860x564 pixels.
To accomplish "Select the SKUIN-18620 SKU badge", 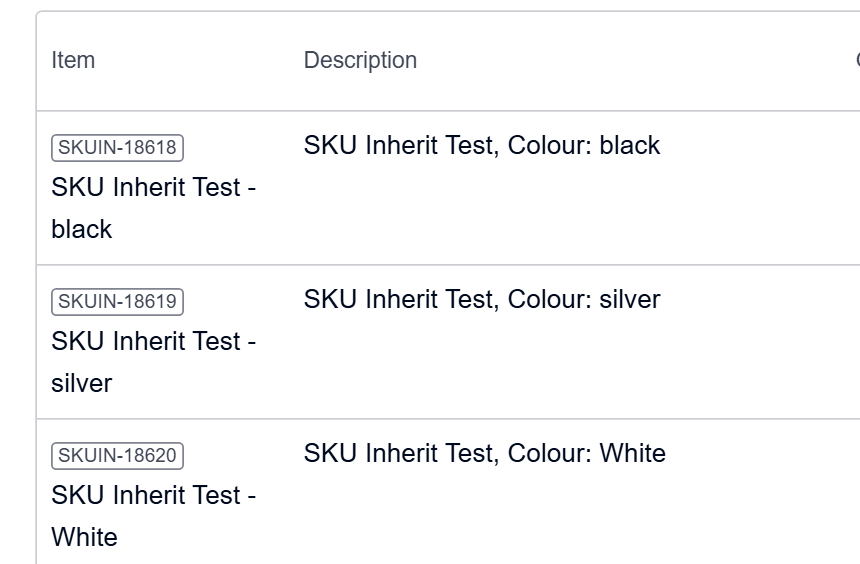I will click(117, 456).
